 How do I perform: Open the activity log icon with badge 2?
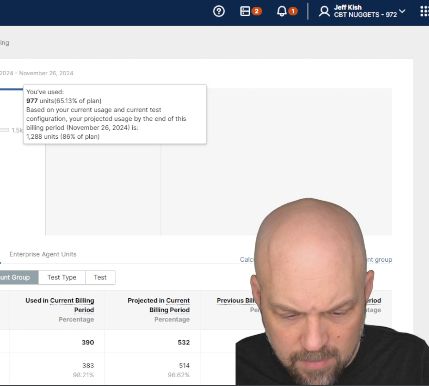(x=245, y=11)
